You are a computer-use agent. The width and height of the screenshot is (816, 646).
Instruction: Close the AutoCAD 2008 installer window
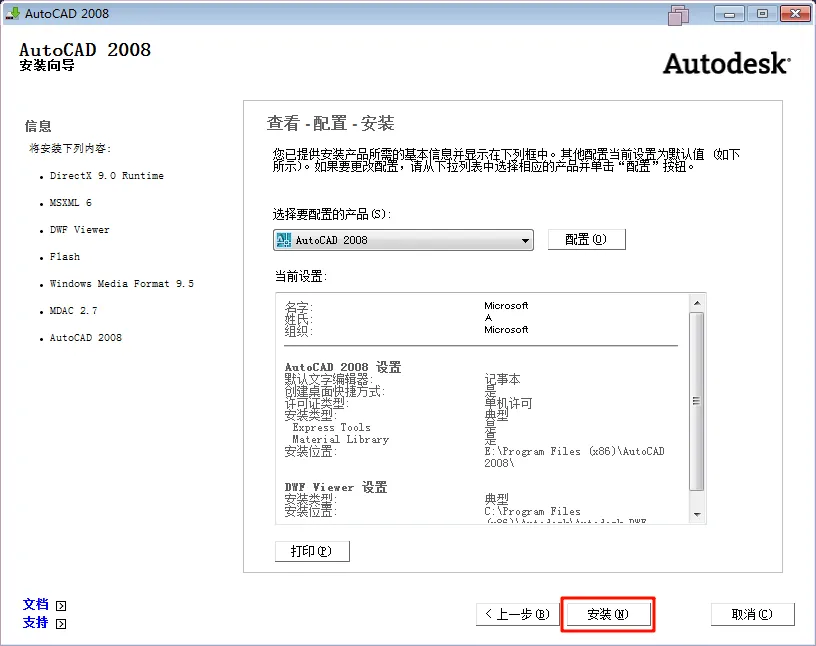(796, 14)
